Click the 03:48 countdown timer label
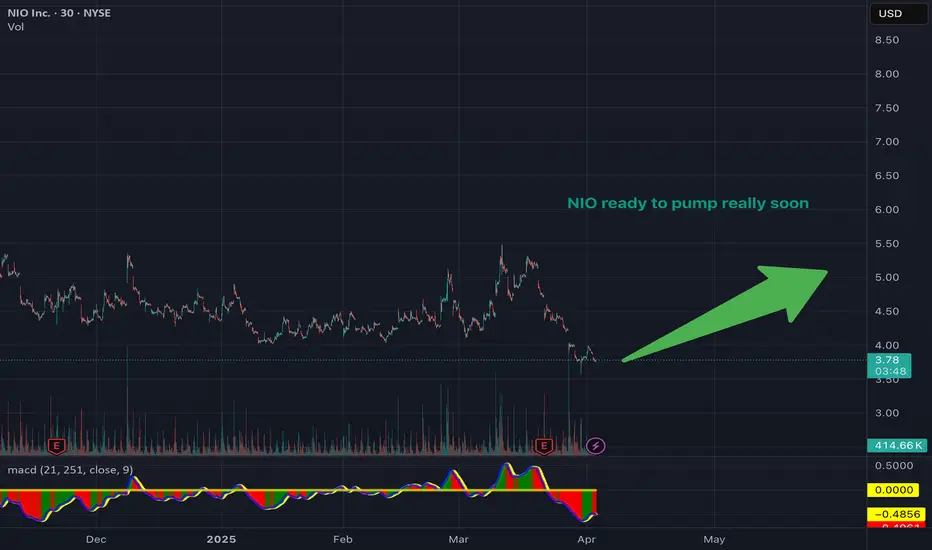Screen dimensions: 932x550 (890, 372)
